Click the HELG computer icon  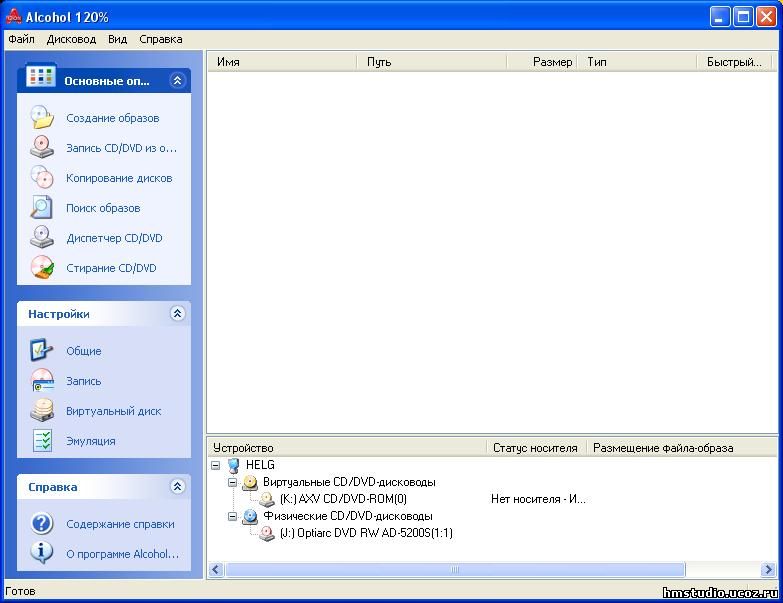click(233, 465)
